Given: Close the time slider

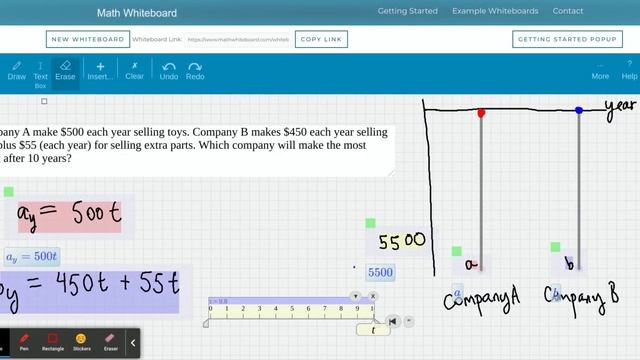Looking at the screenshot, I should point(373,296).
